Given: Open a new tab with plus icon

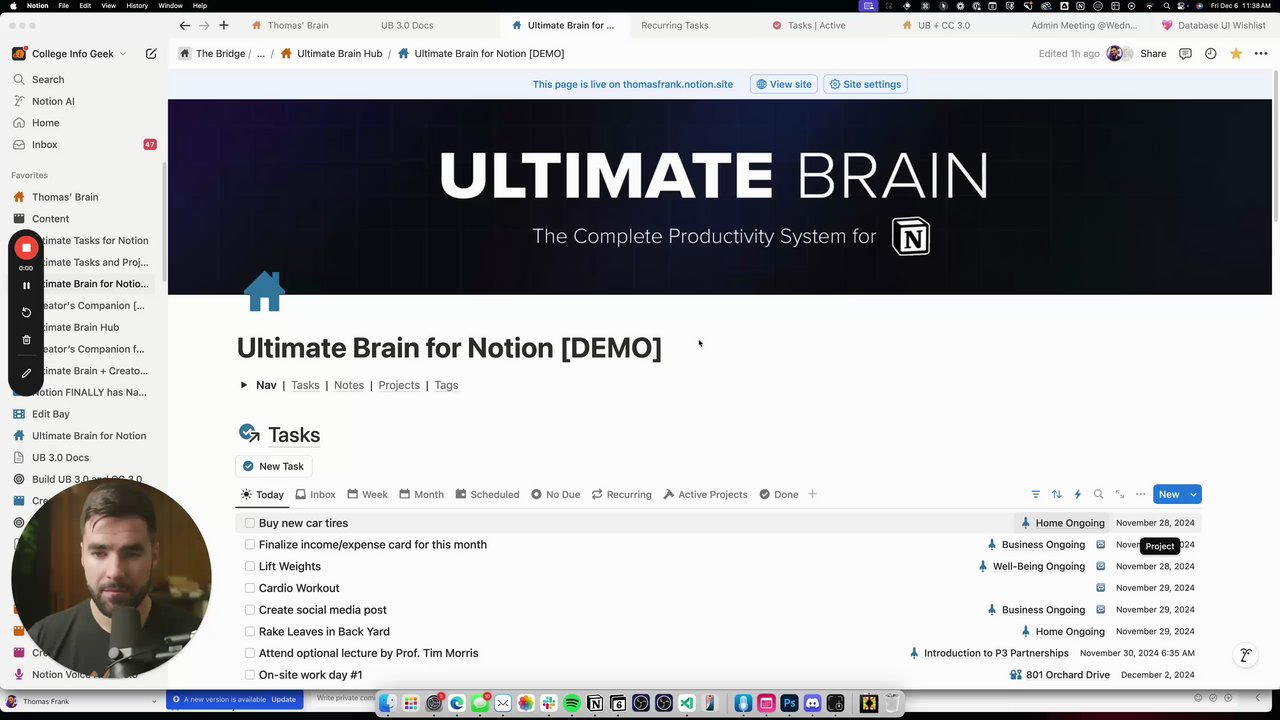Looking at the screenshot, I should (223, 25).
